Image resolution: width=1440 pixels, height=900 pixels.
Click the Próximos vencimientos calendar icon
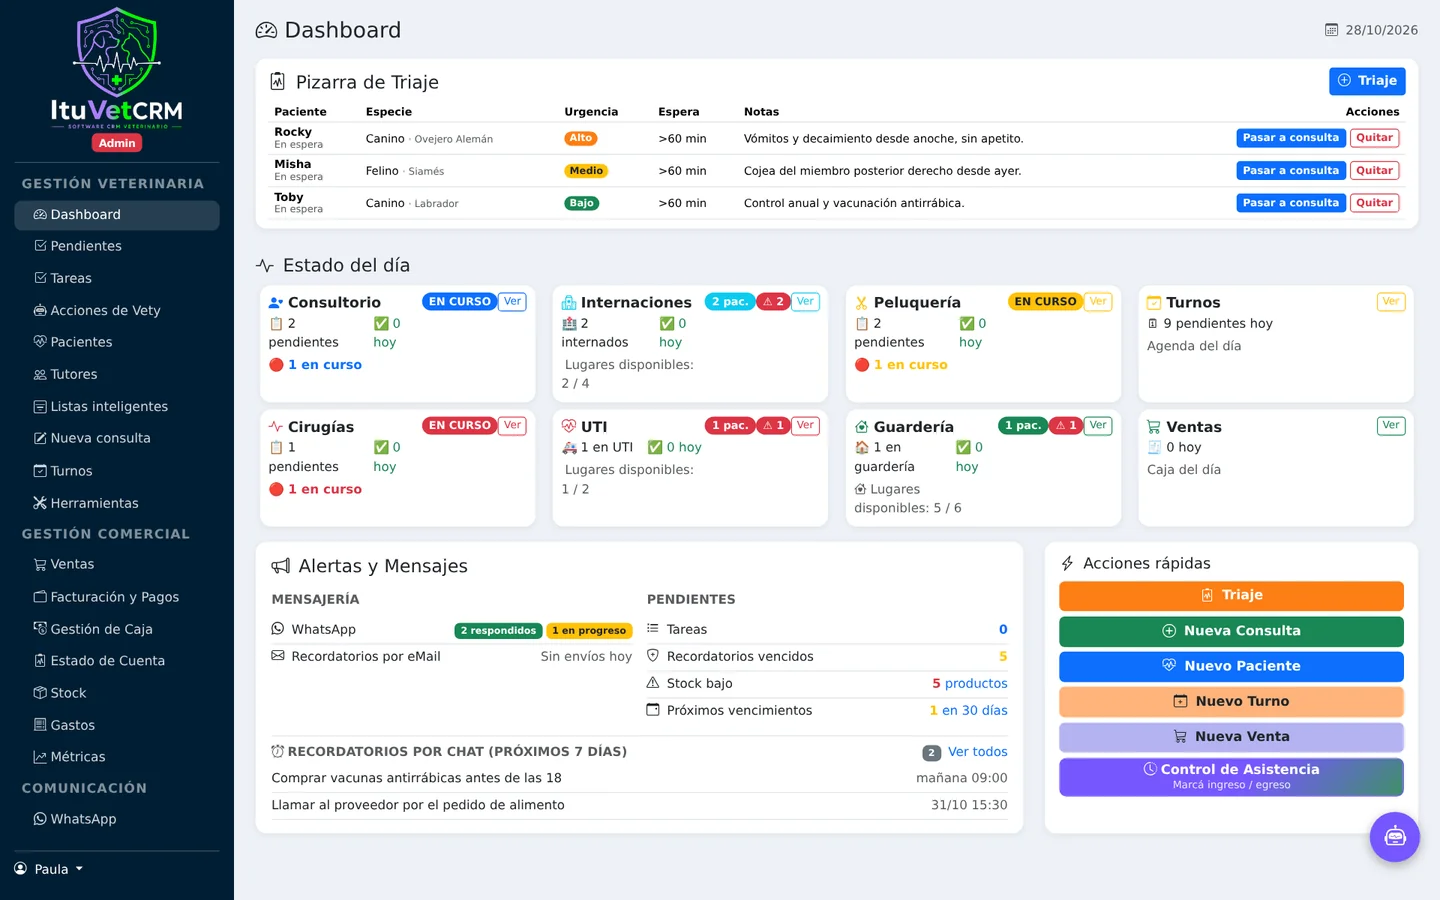point(653,710)
